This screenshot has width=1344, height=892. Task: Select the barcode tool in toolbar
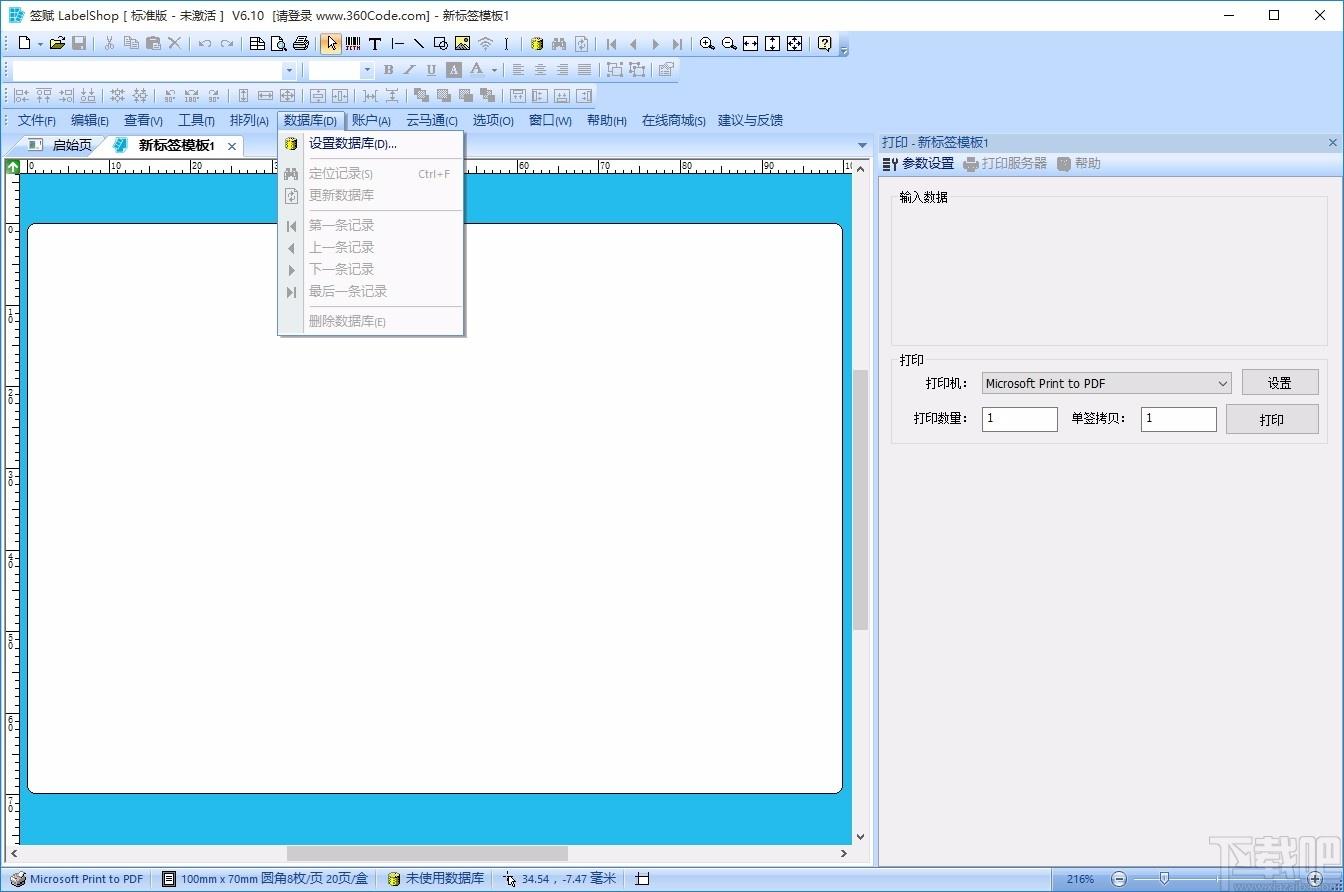[353, 43]
